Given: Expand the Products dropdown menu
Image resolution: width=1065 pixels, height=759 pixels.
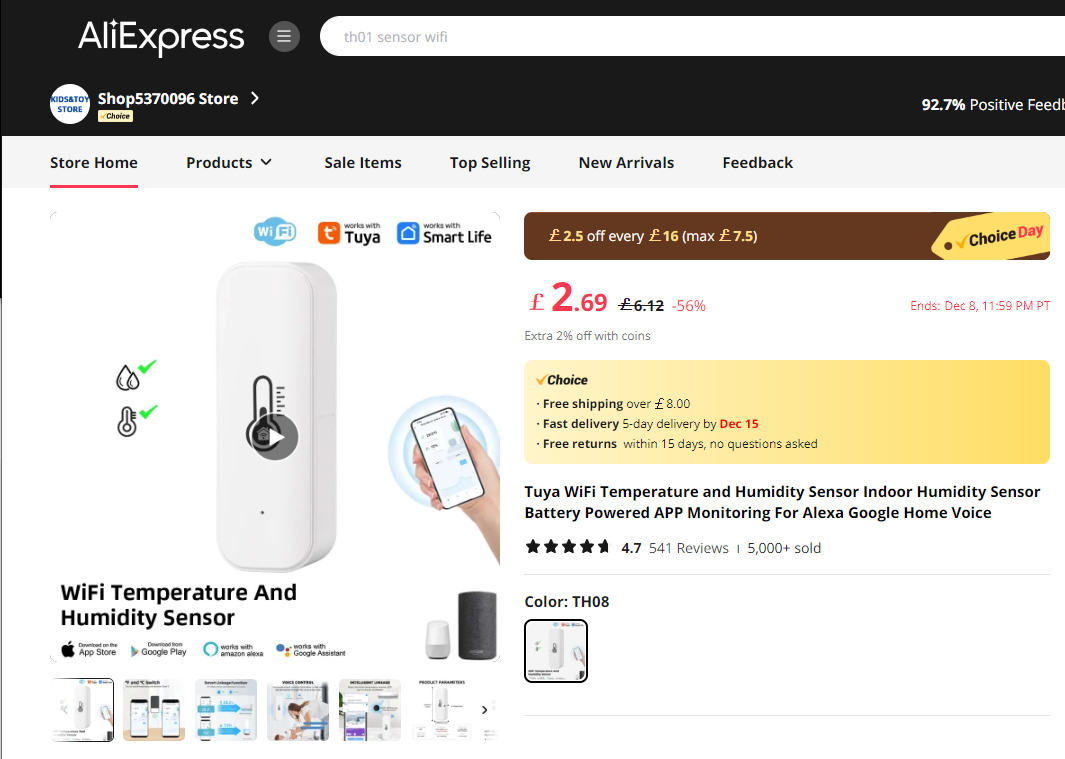Looking at the screenshot, I should pyautogui.click(x=229, y=163).
